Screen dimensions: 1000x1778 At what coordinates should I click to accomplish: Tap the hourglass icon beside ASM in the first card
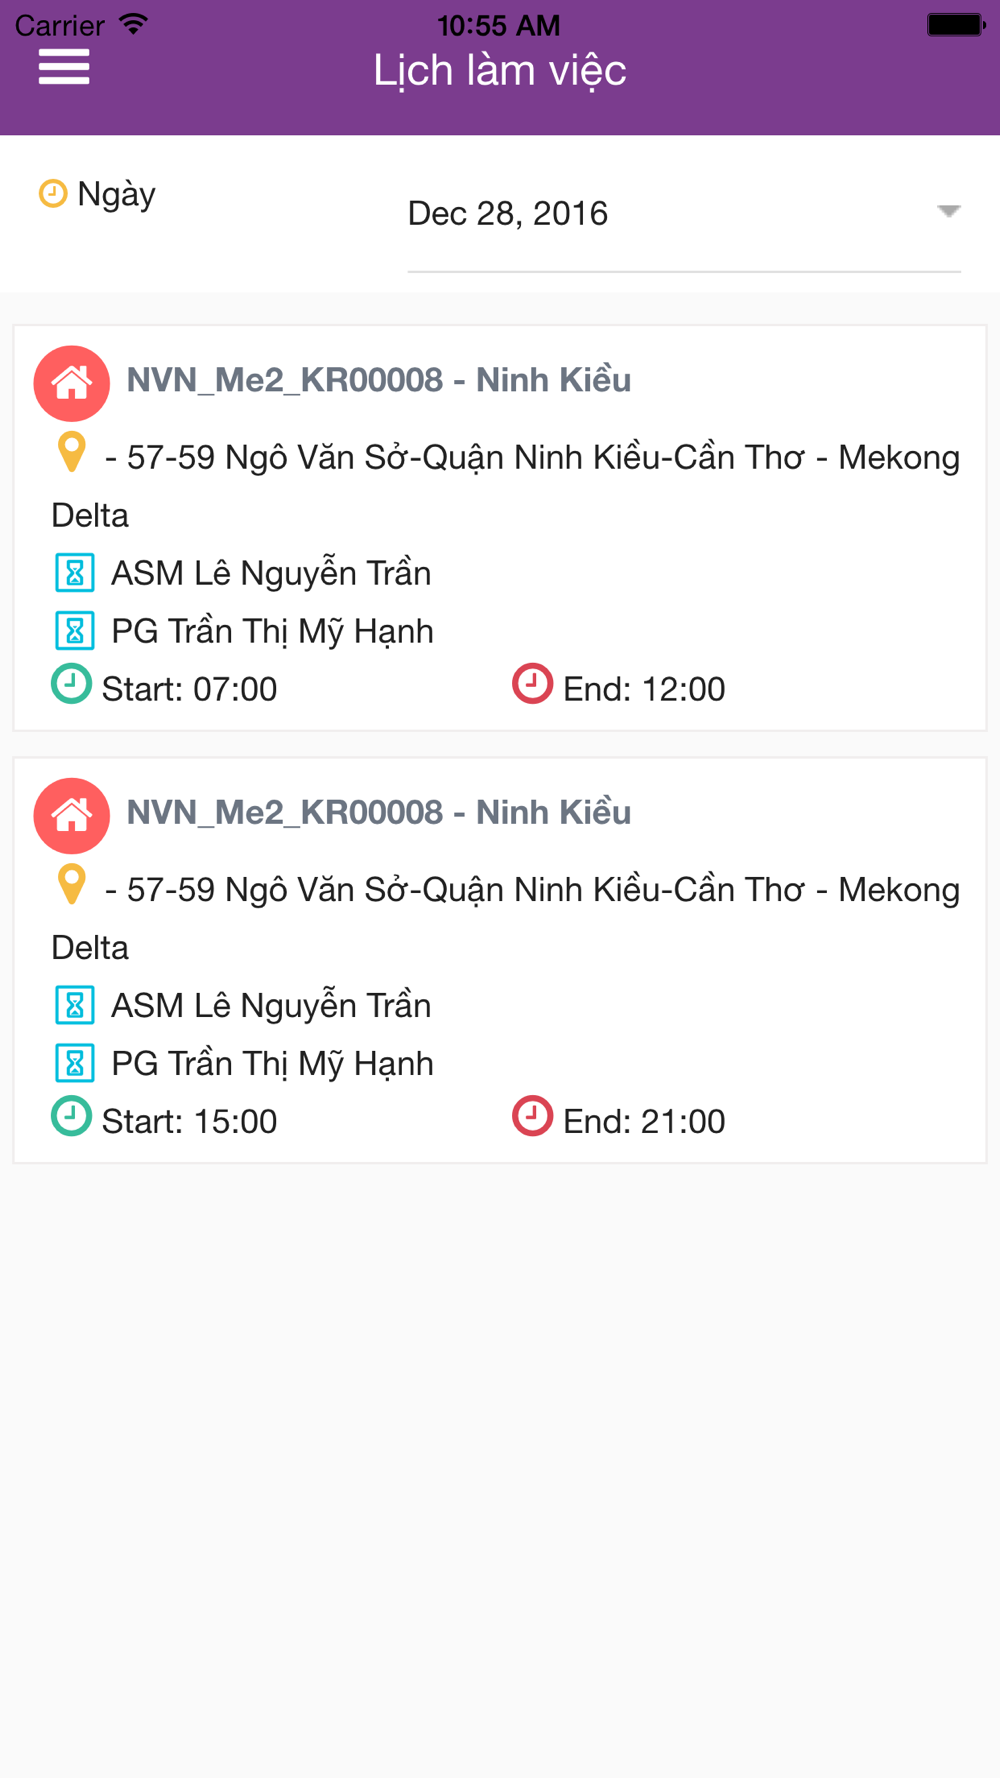[74, 573]
